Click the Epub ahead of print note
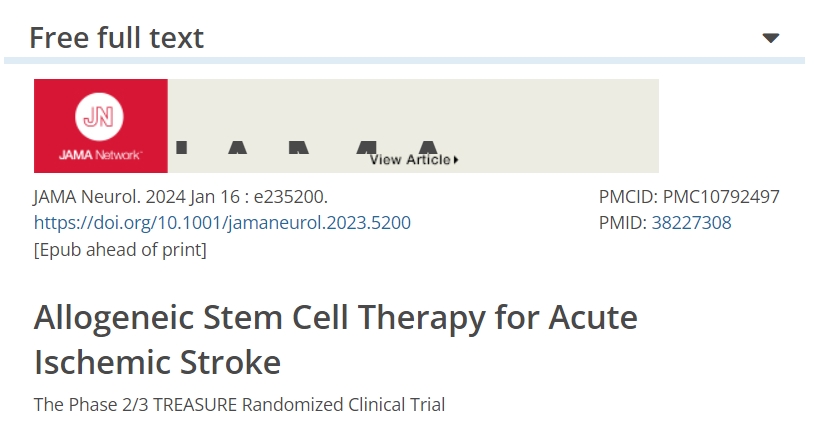The image size is (814, 425). pos(120,249)
